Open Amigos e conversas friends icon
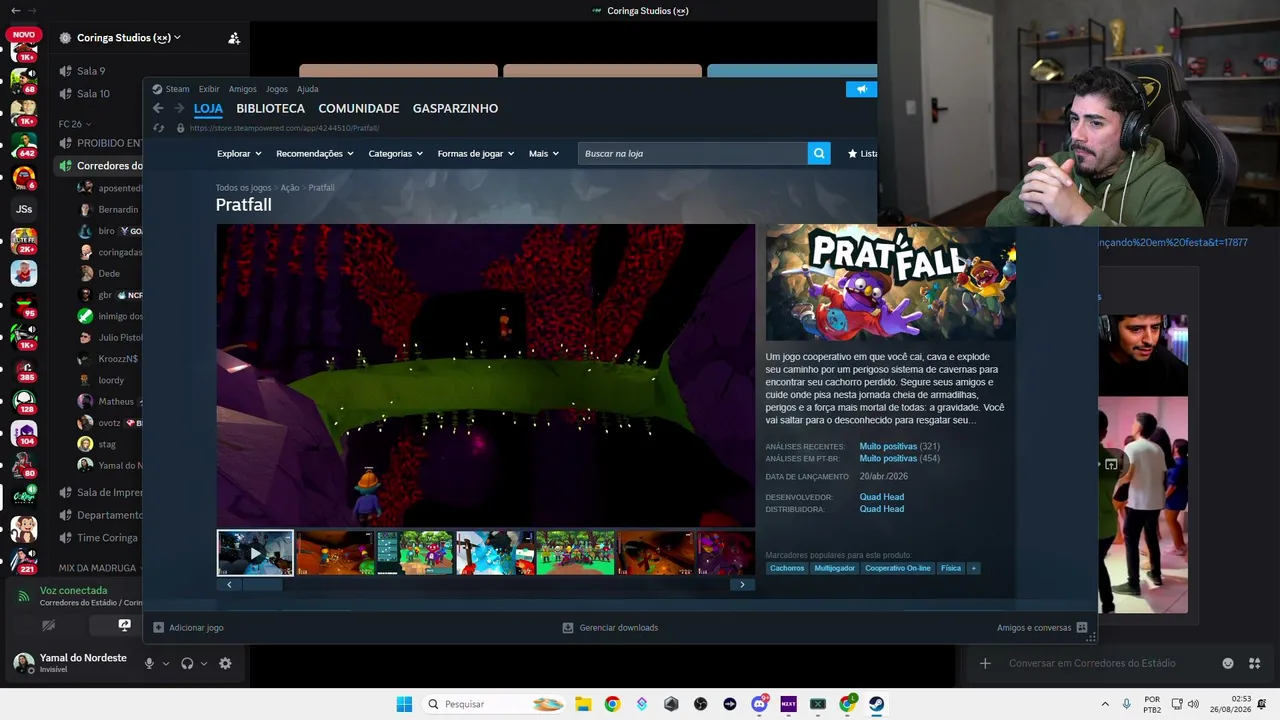Viewport: 1280px width, 720px height. [1082, 627]
